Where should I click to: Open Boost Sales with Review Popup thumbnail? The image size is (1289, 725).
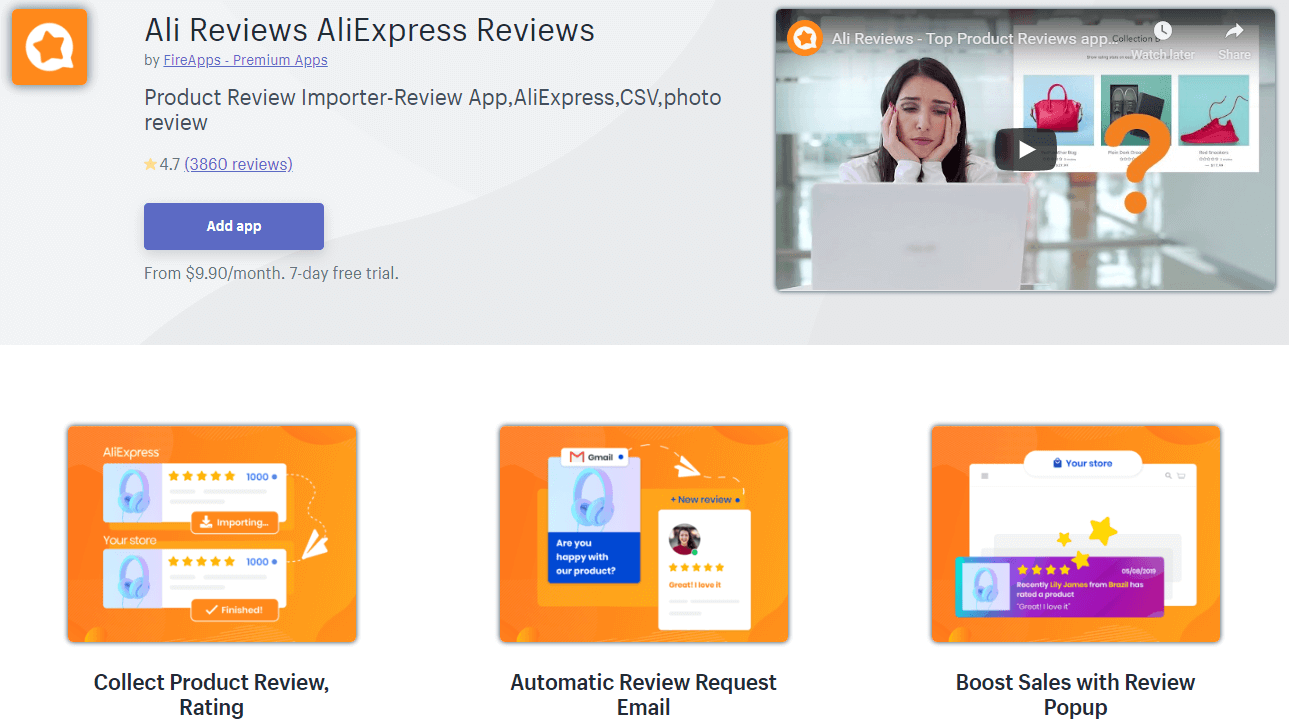click(x=1076, y=534)
